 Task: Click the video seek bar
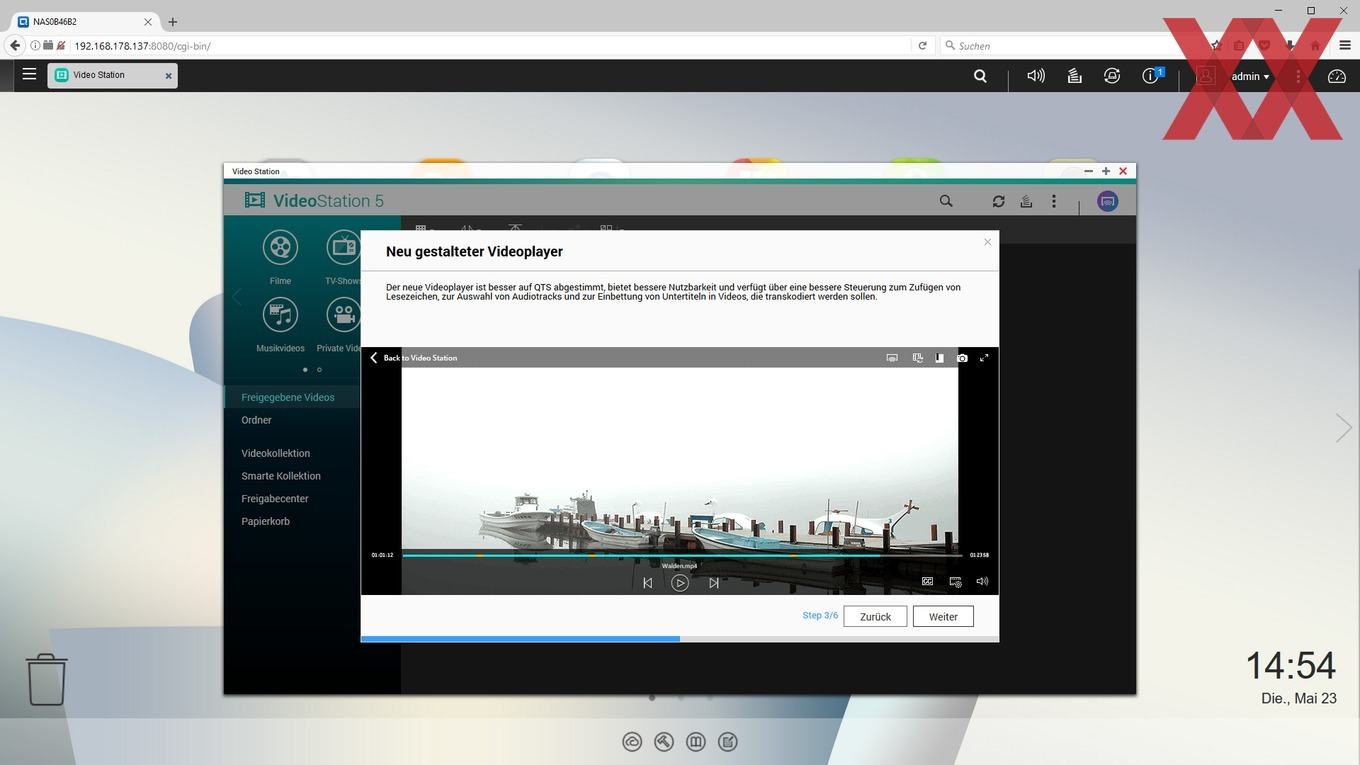(x=681, y=555)
